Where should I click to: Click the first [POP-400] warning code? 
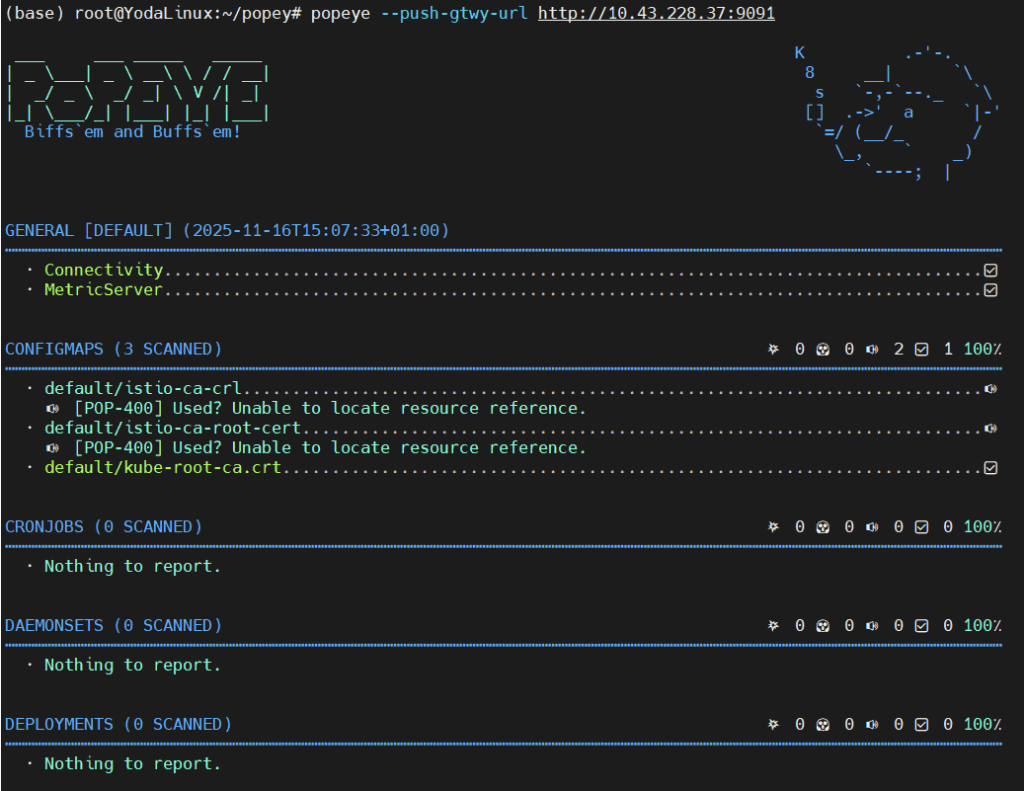tap(119, 408)
